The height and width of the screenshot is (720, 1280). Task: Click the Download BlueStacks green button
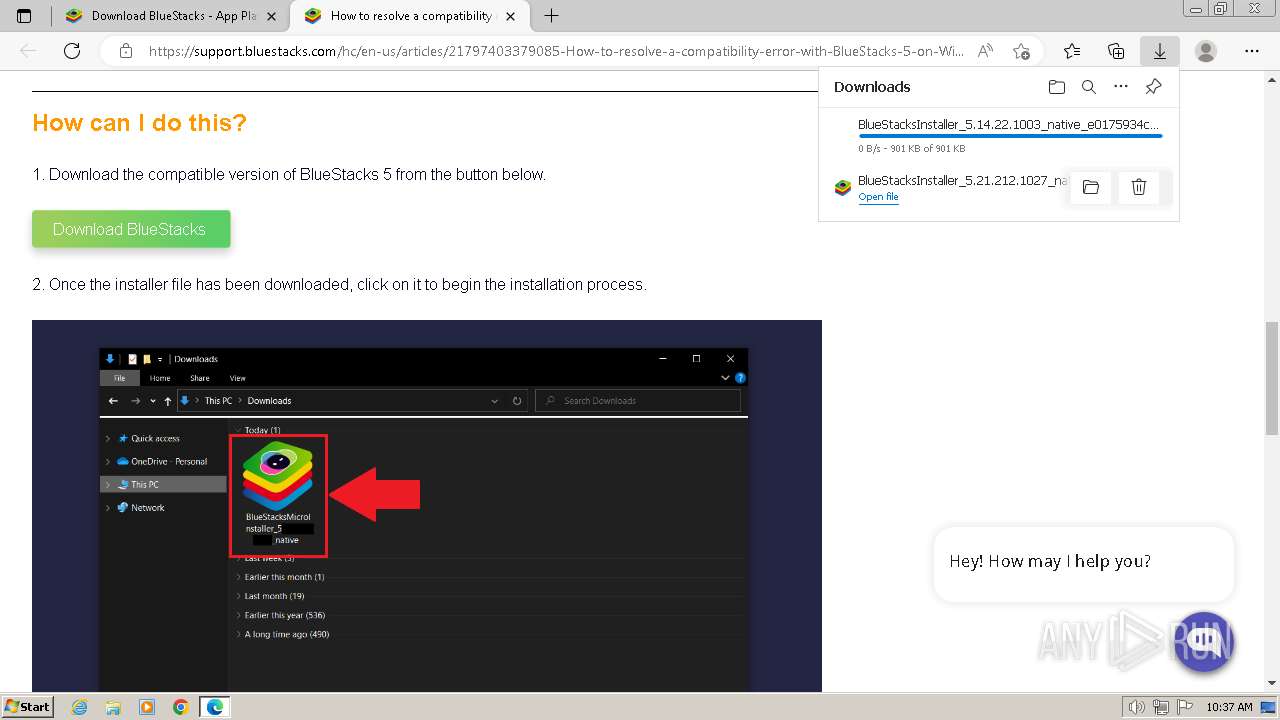tap(131, 229)
